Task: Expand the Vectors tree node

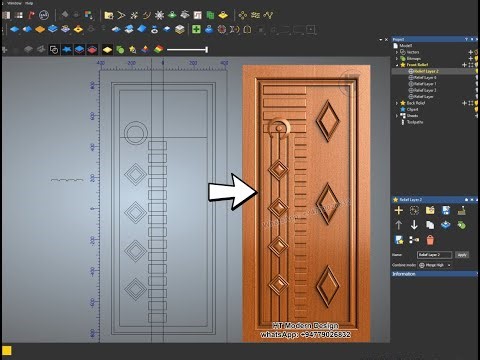Action: pyautogui.click(x=397, y=52)
